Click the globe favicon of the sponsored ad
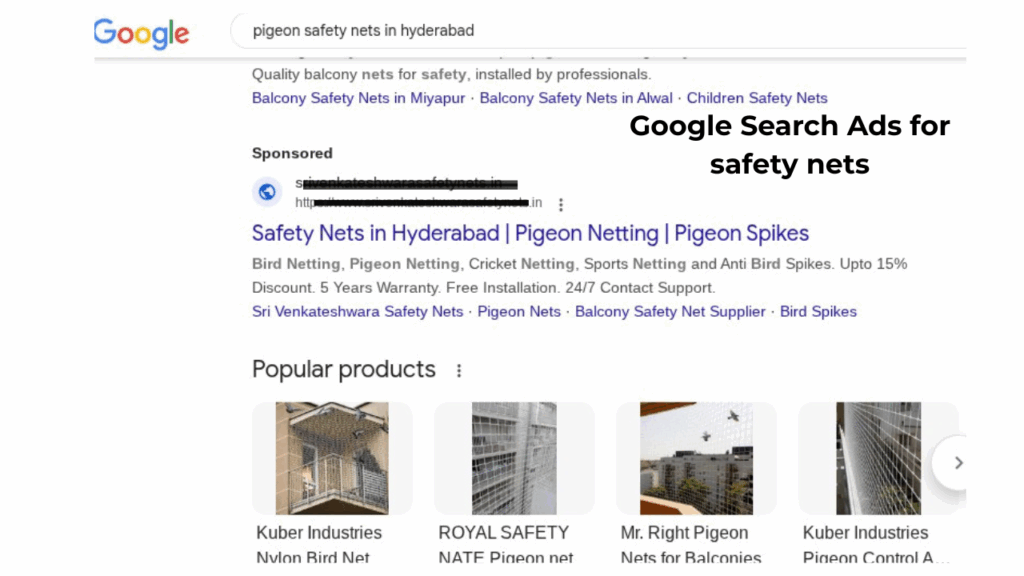The height and width of the screenshot is (576, 1024). coord(267,192)
